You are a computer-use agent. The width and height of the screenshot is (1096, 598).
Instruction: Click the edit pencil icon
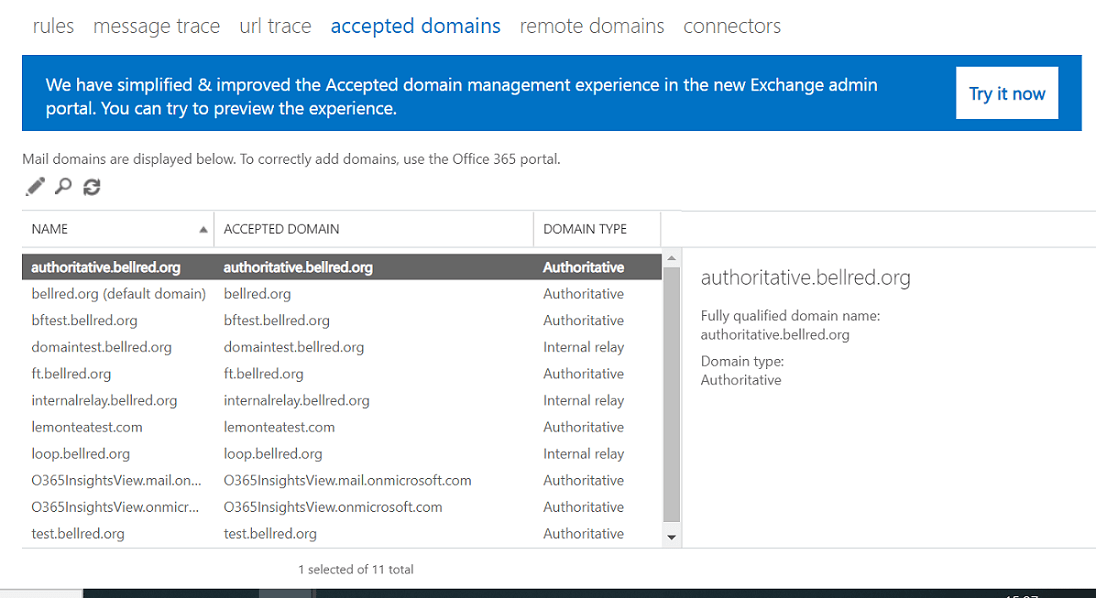(x=35, y=187)
